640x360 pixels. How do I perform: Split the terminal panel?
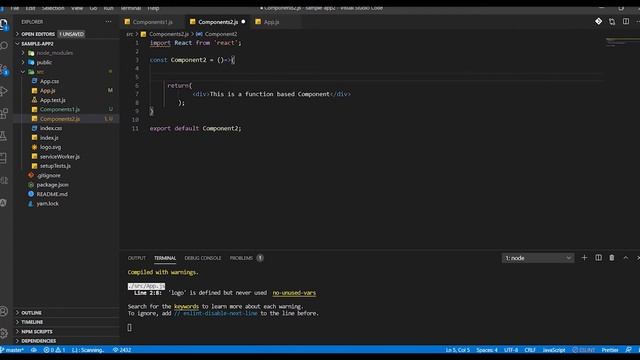598,258
